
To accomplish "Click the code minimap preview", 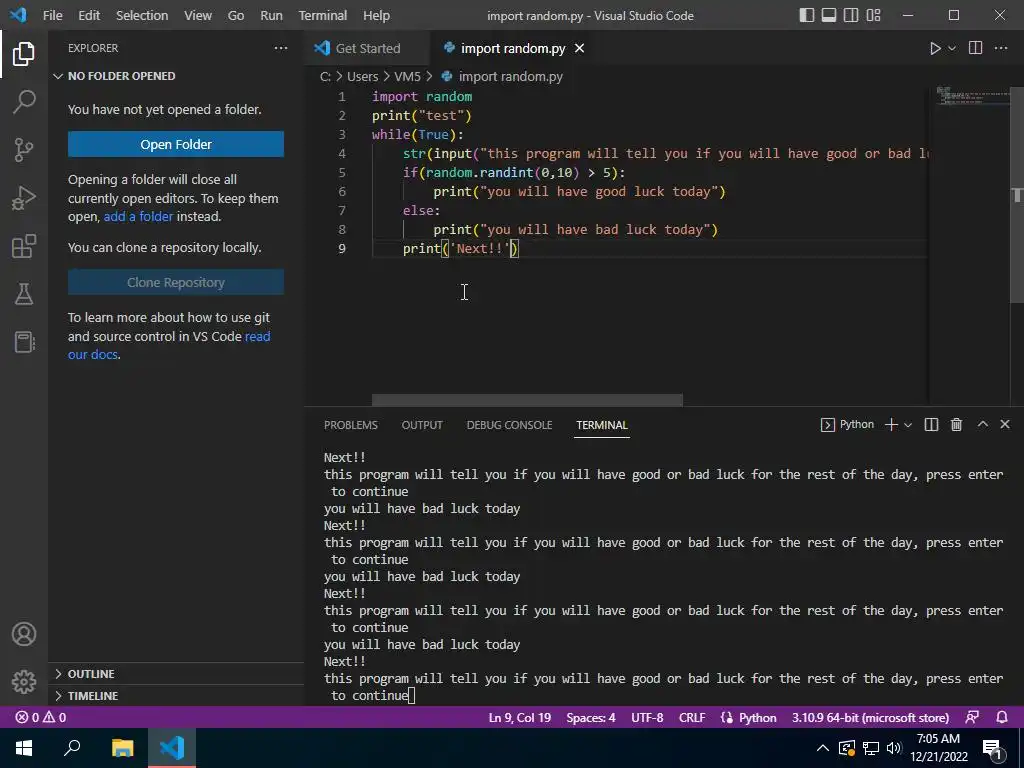I will click(973, 95).
